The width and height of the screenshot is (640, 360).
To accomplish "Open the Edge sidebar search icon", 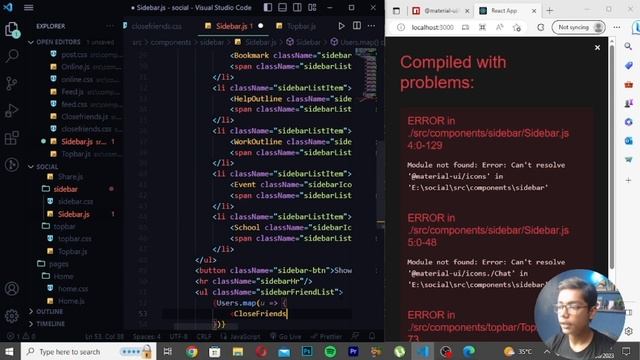I will 628,47.
